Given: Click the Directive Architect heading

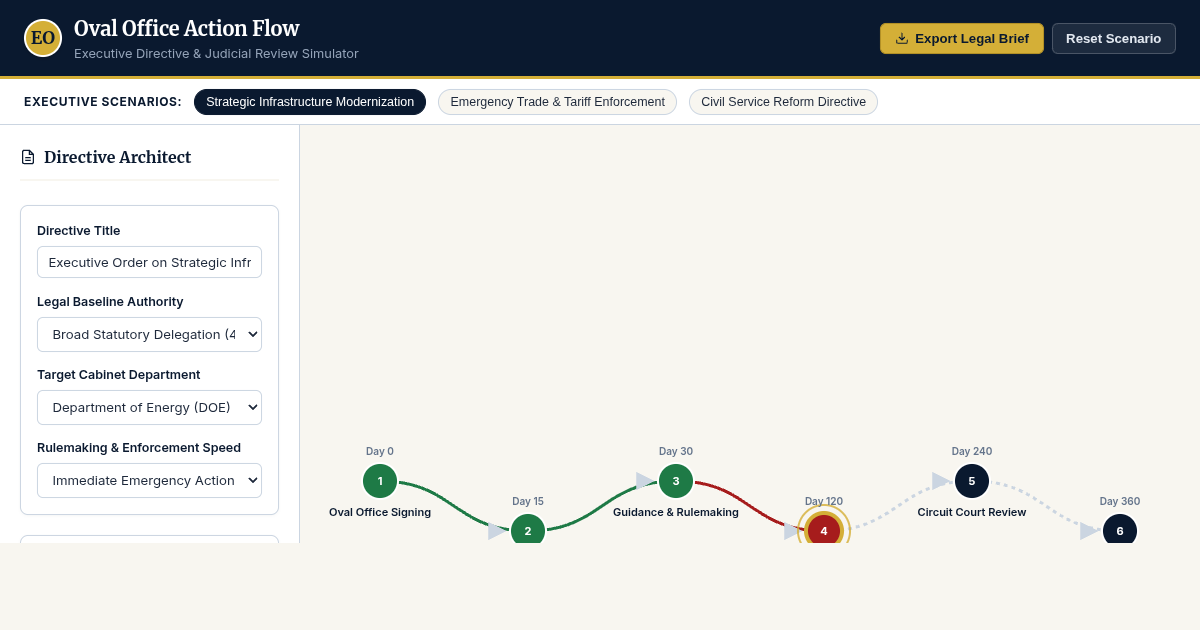Looking at the screenshot, I should pyautogui.click(x=117, y=157).
